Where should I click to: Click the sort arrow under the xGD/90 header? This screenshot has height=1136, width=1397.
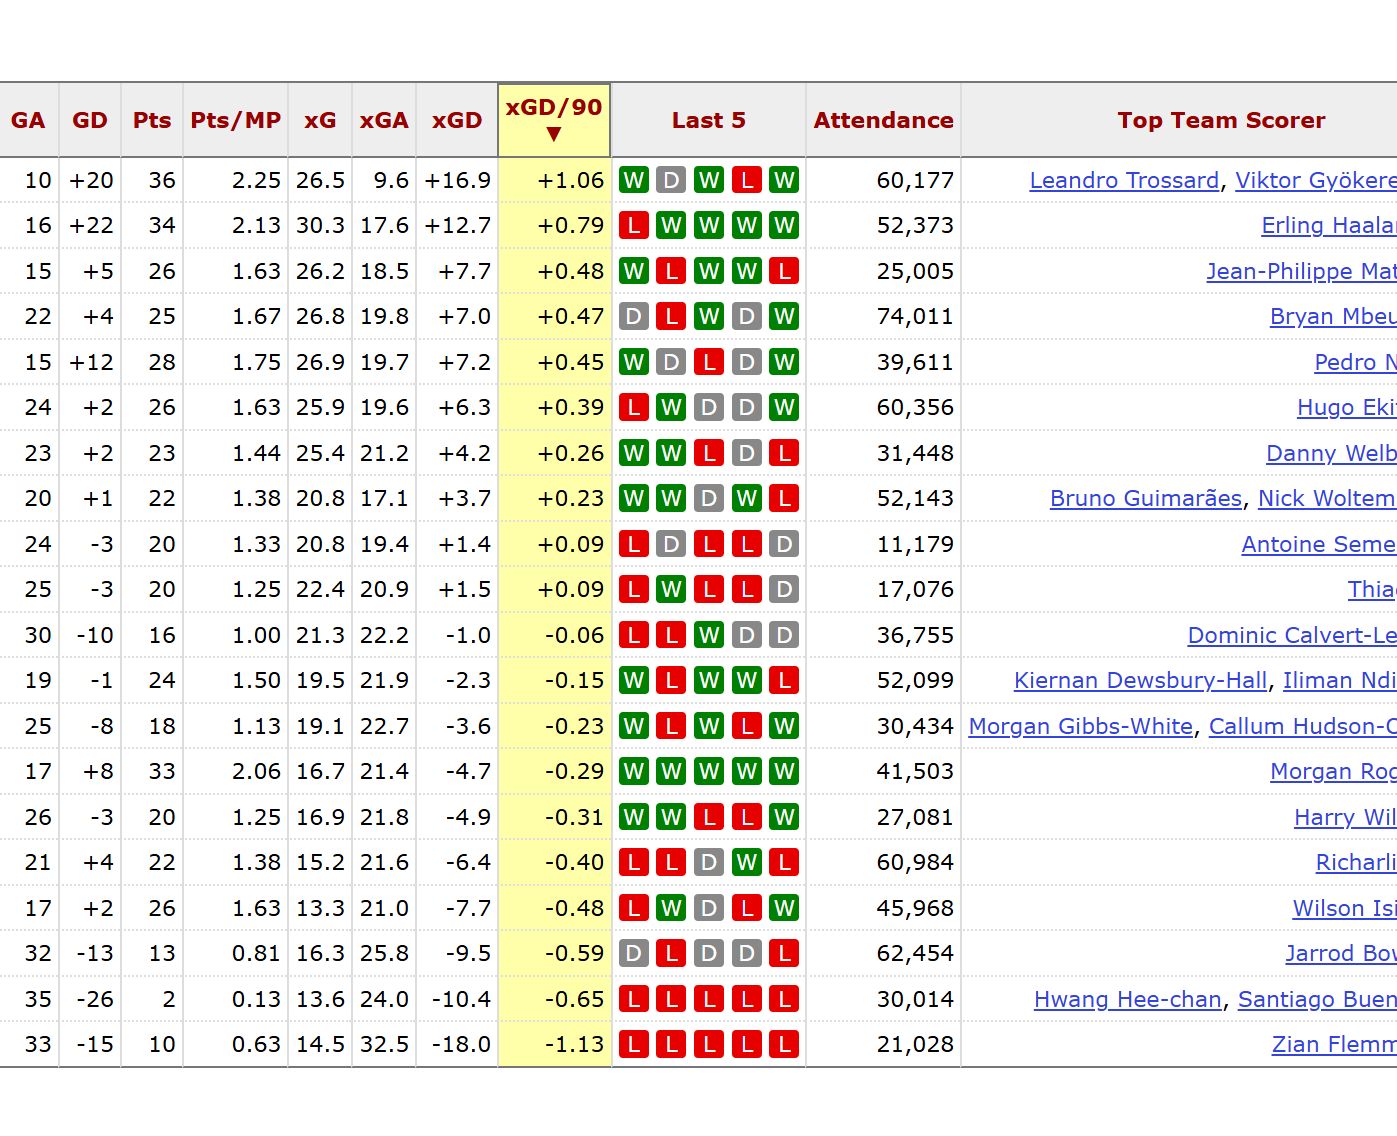coord(554,134)
